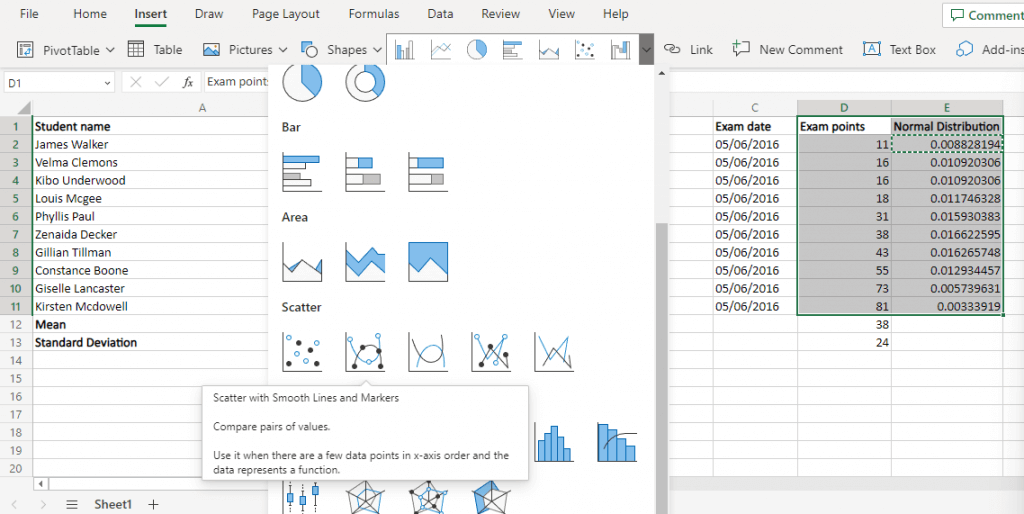Screen dimensions: 1024x514
Task: Add a new sheet with plus button
Action: point(153,505)
